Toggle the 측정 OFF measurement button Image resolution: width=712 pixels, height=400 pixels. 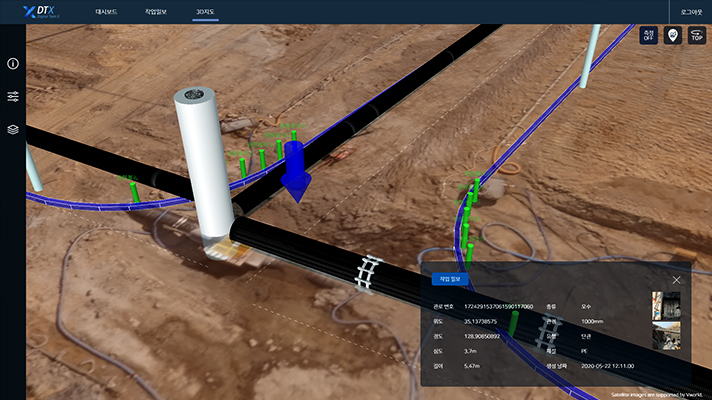[648, 36]
